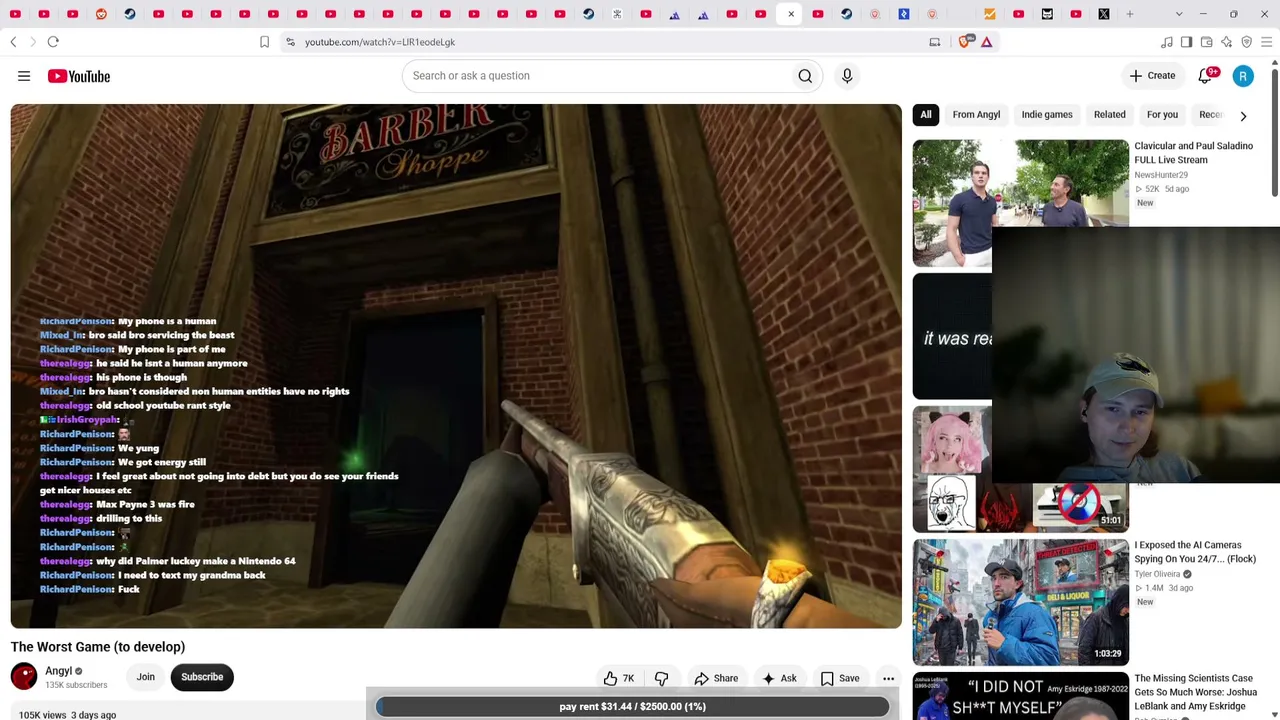Viewport: 1280px width, 720px height.
Task: Open the Tyler Oliveira channel name
Action: (1157, 574)
